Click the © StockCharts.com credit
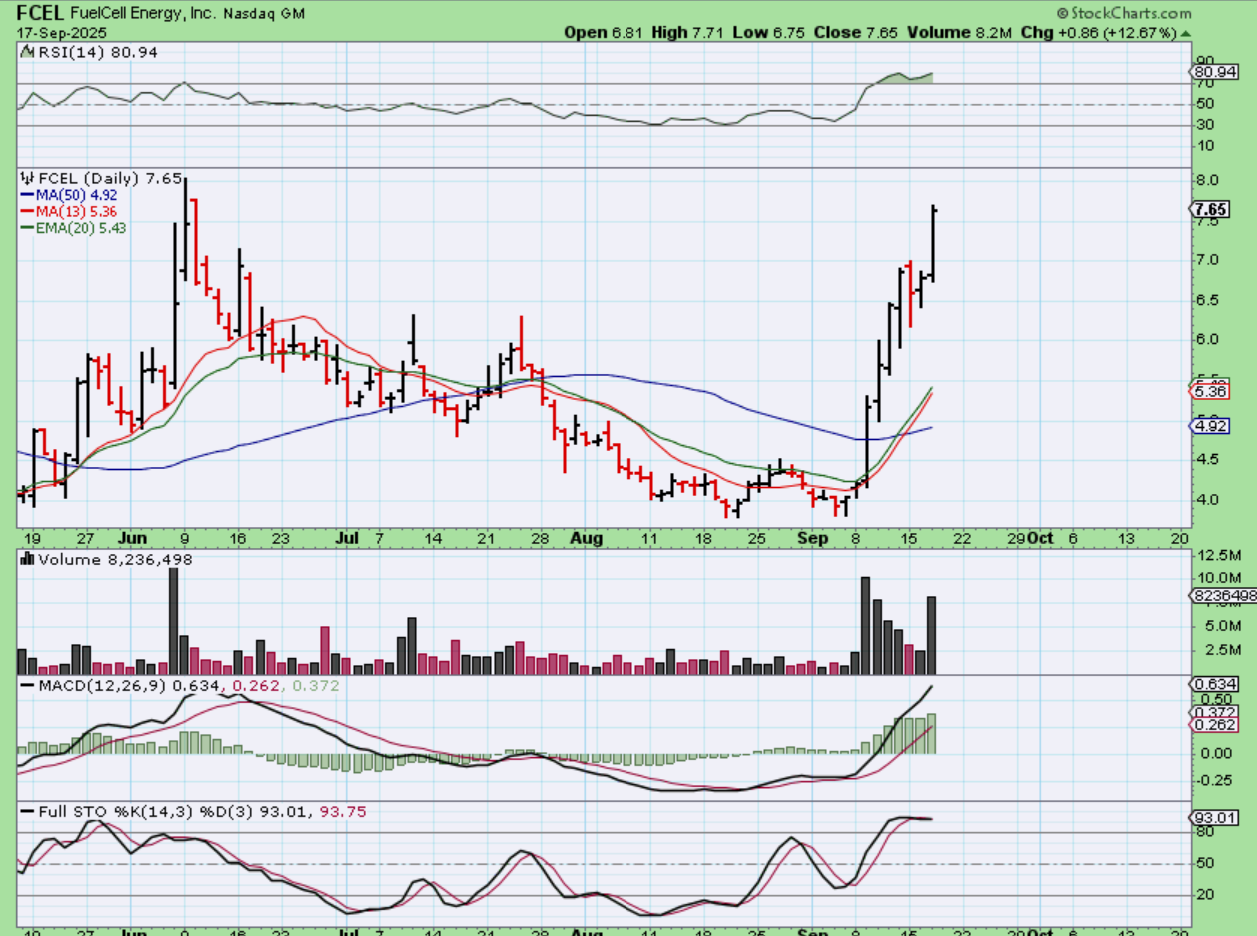Image resolution: width=1257 pixels, height=936 pixels. [x=1124, y=14]
